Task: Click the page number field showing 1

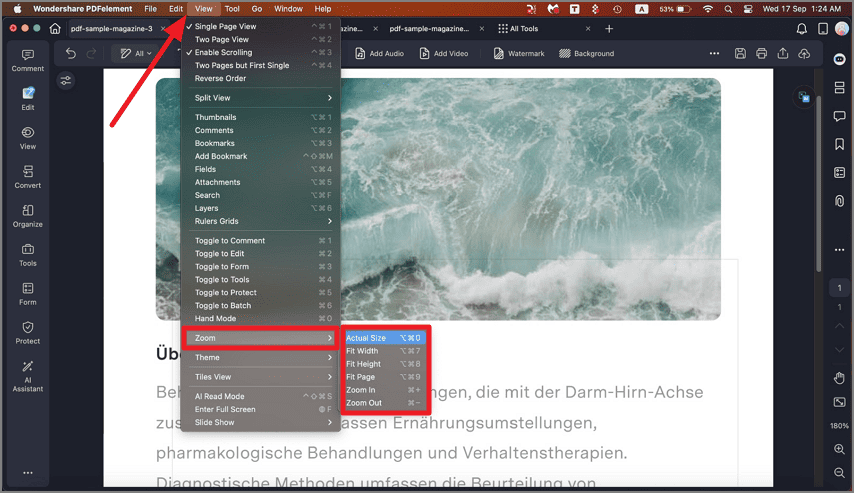Action: coord(839,288)
